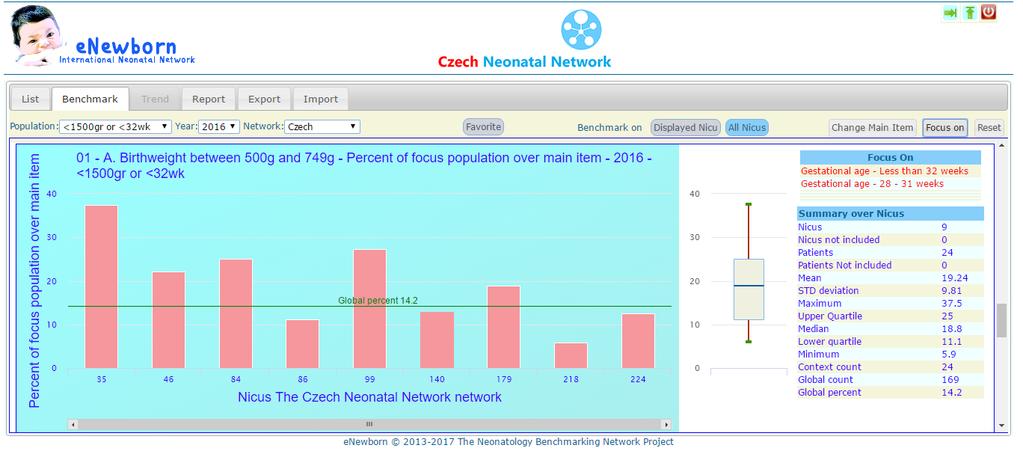Click the Focus On header
This screenshot has width=1023, height=454.
890,157
